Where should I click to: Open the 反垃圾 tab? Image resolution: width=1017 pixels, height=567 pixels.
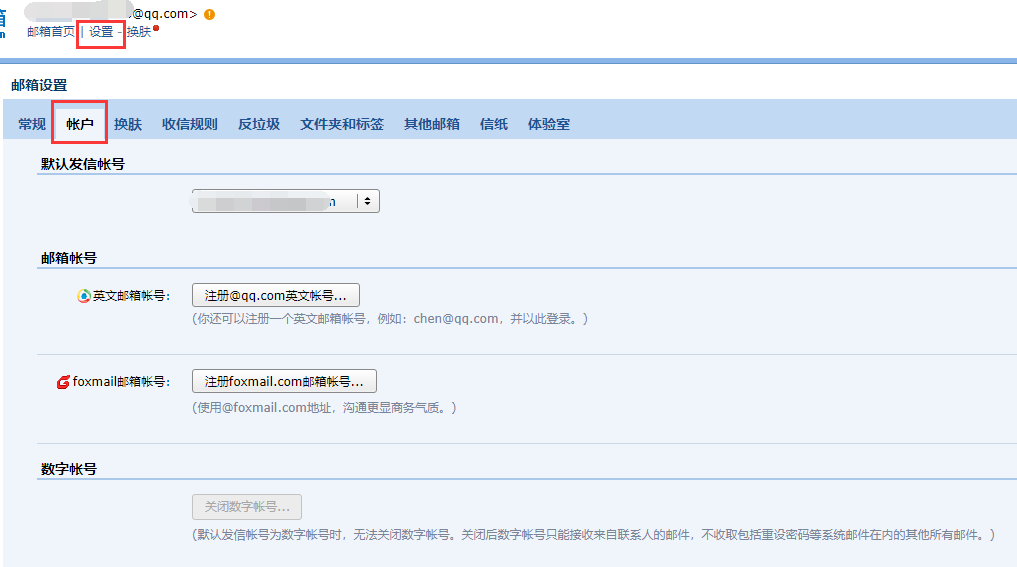(259, 124)
